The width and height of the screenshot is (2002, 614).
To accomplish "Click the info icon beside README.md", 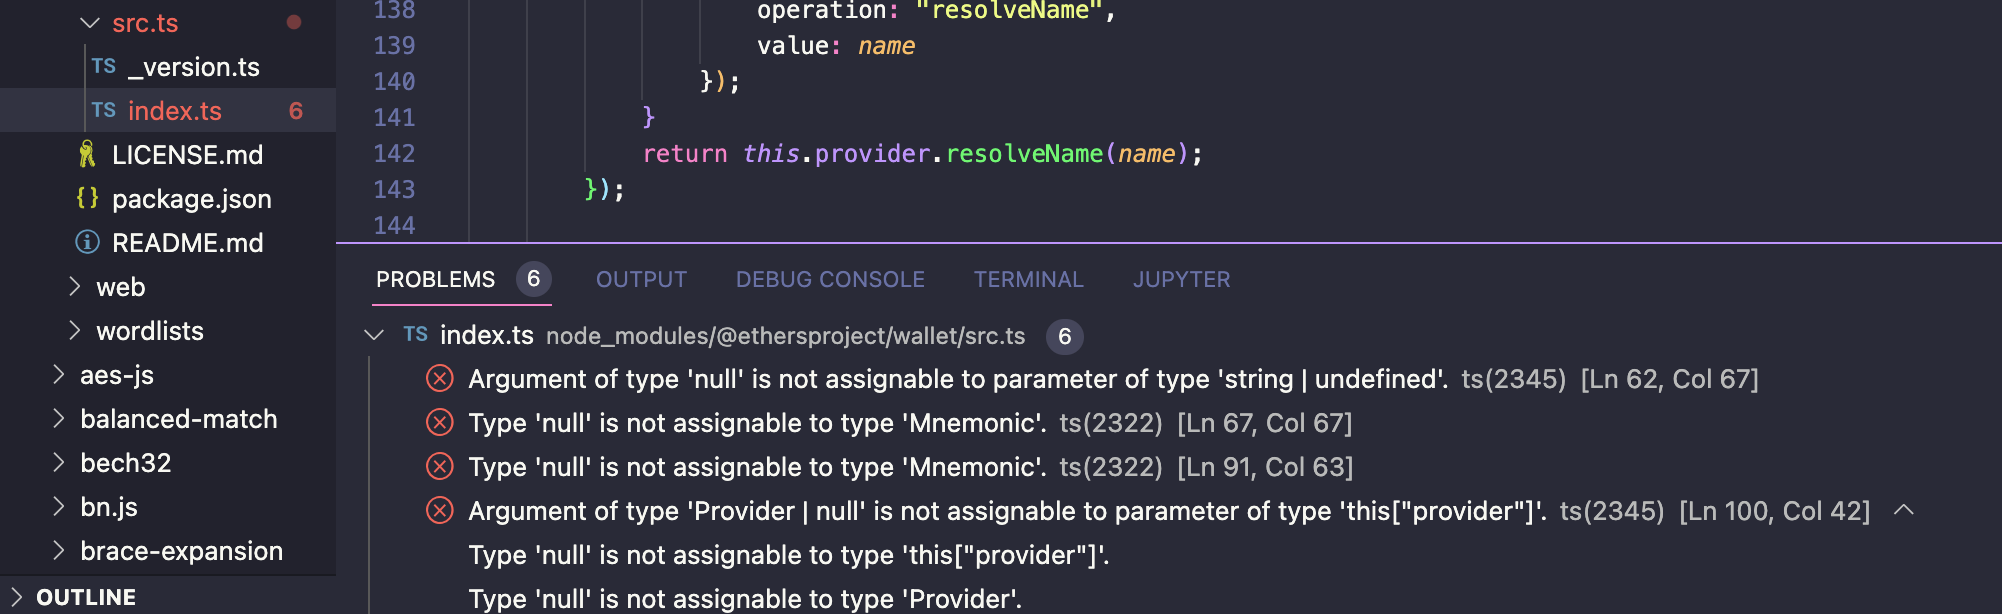I will (88, 242).
